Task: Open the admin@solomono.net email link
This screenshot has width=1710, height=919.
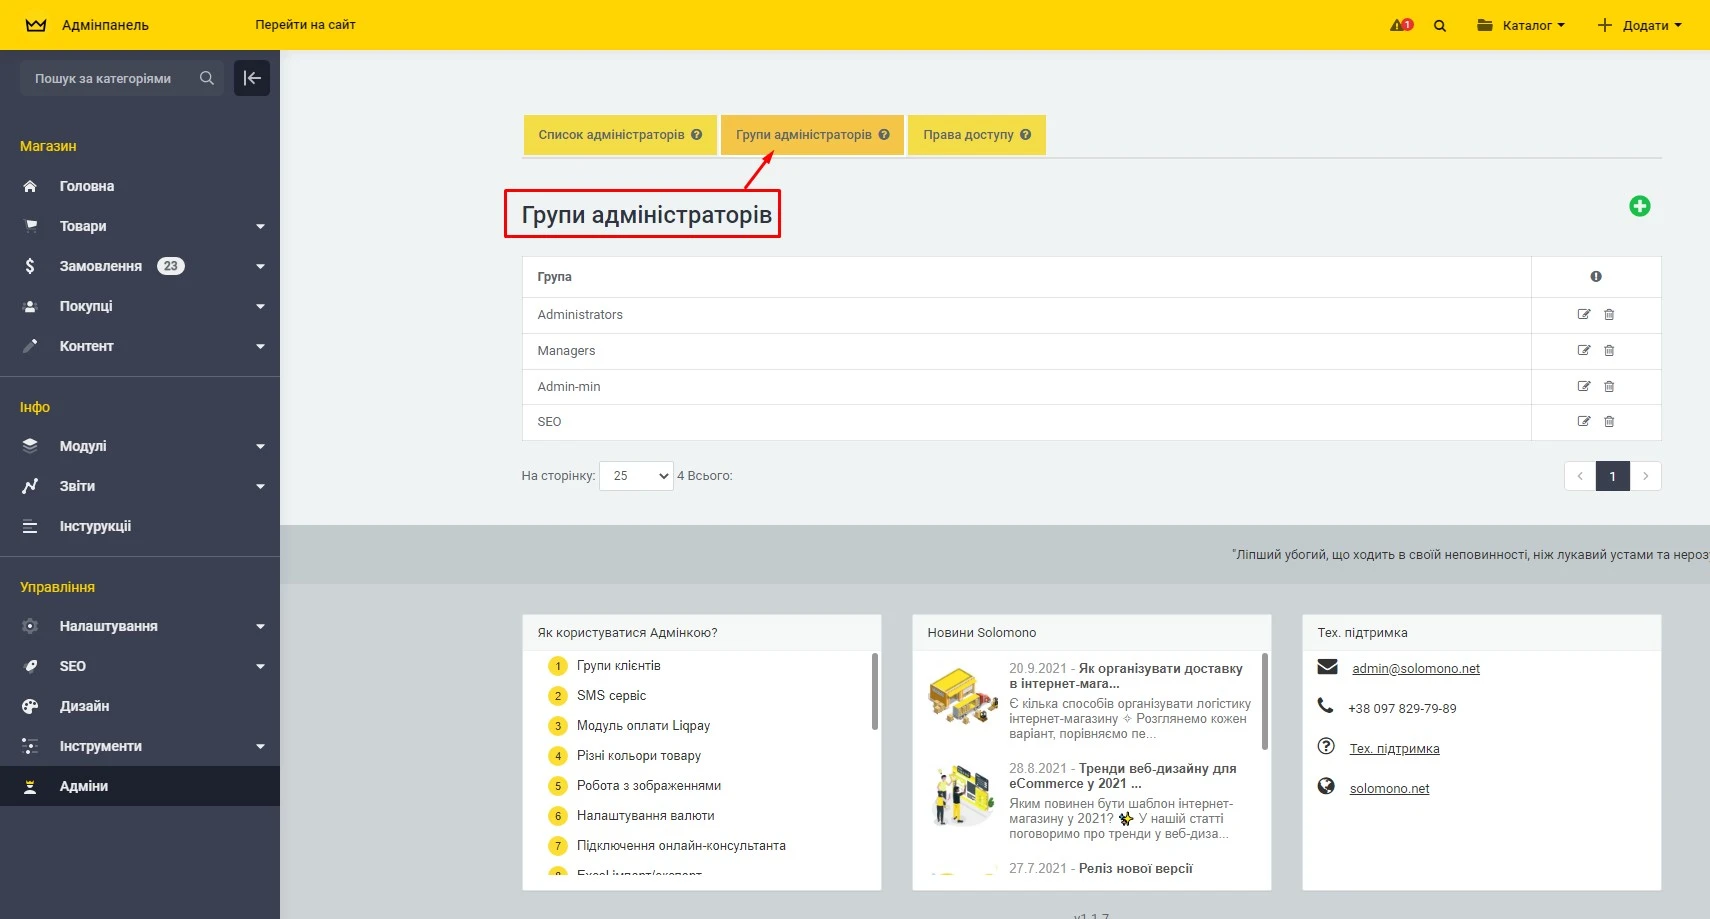Action: tap(1415, 669)
